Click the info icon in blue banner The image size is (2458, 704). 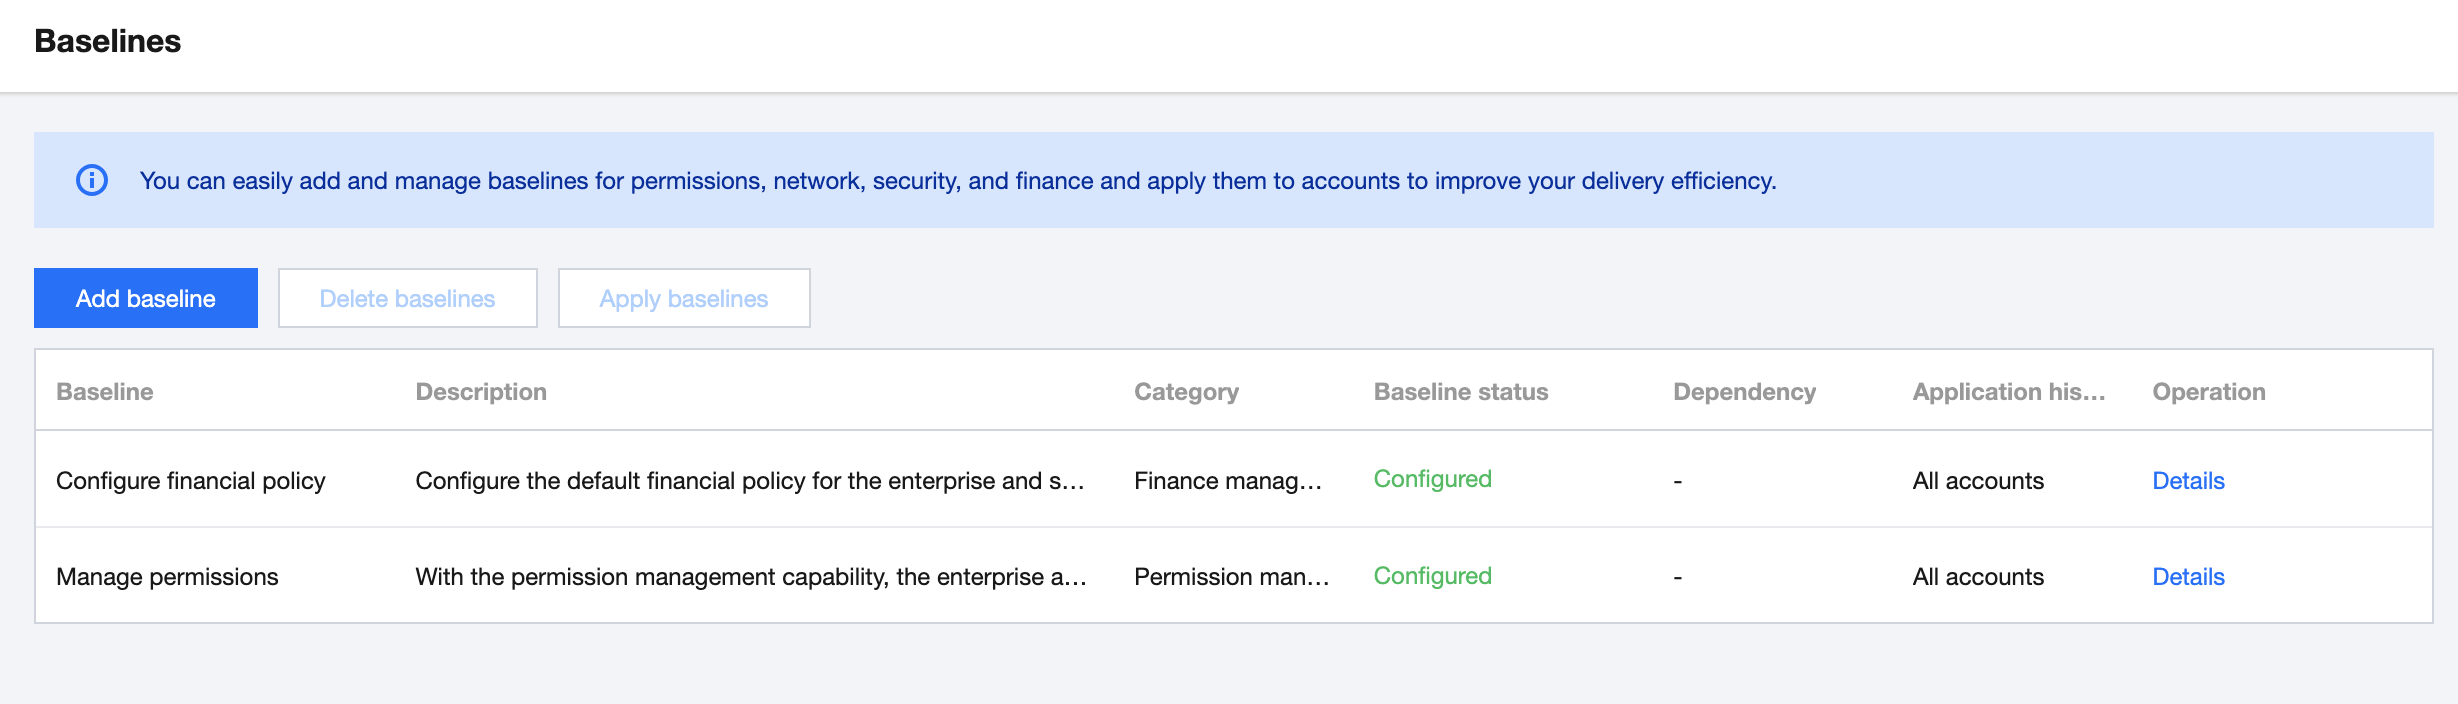[x=92, y=180]
